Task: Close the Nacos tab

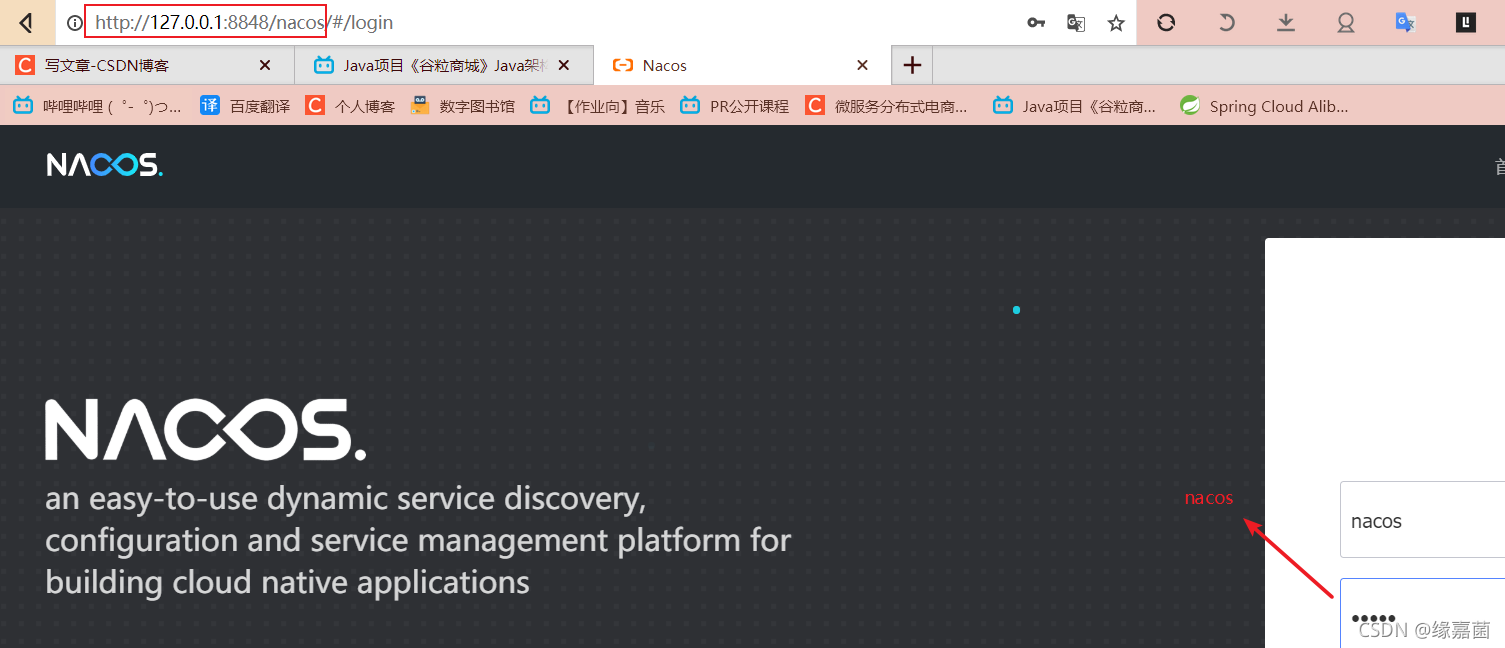Action: click(862, 65)
